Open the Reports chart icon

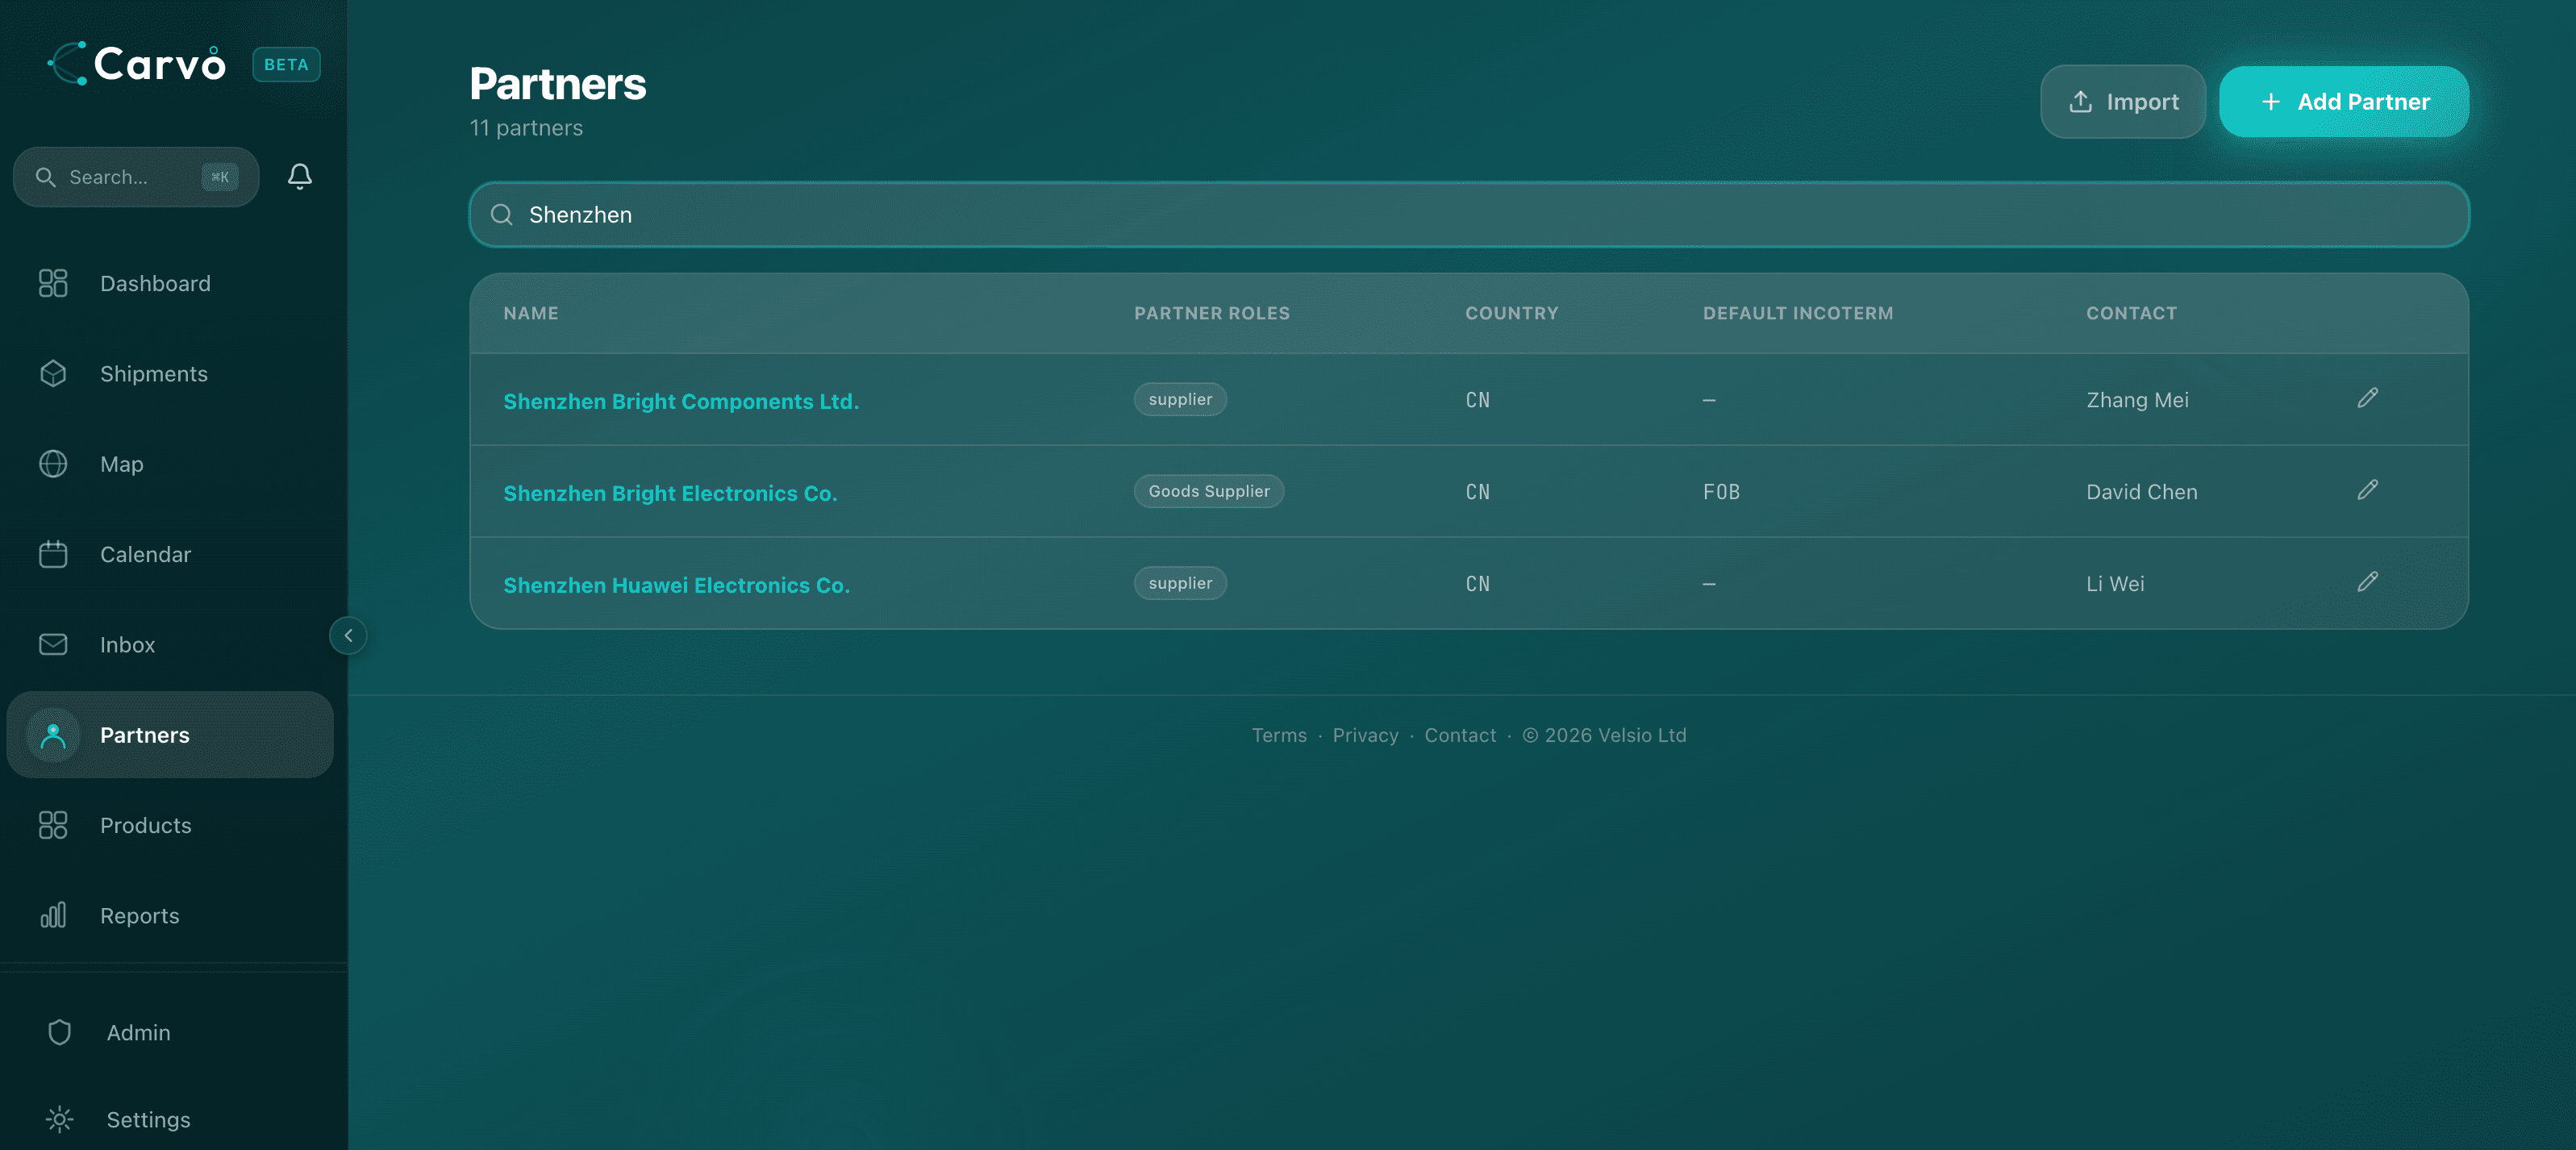(54, 915)
